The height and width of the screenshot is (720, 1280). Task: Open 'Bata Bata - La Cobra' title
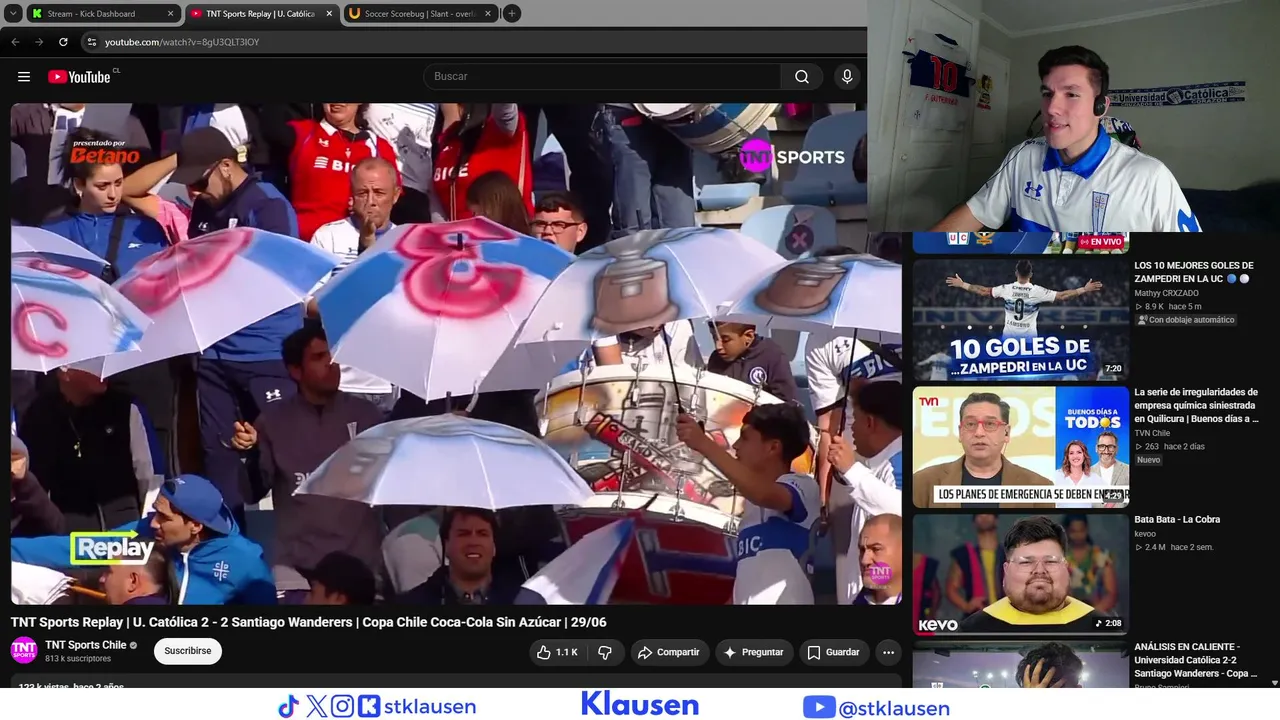[1177, 520]
